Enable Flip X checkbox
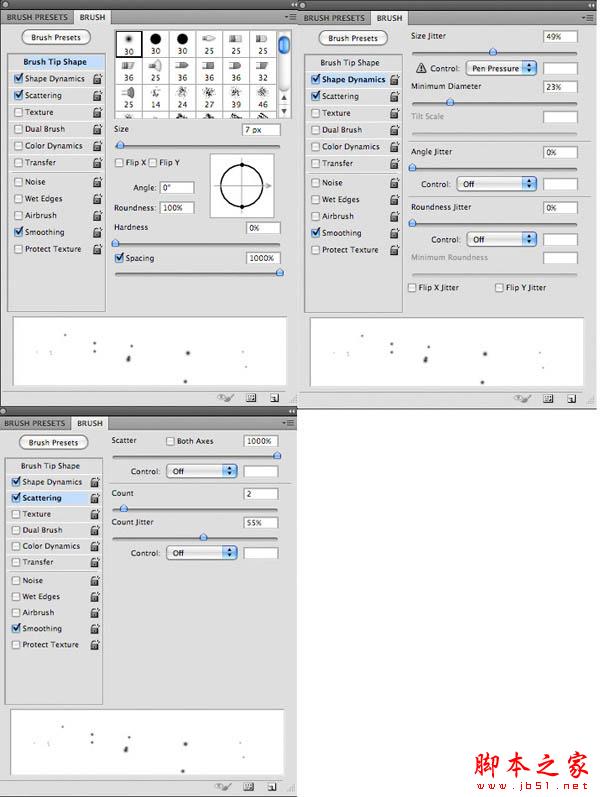 click(119, 163)
